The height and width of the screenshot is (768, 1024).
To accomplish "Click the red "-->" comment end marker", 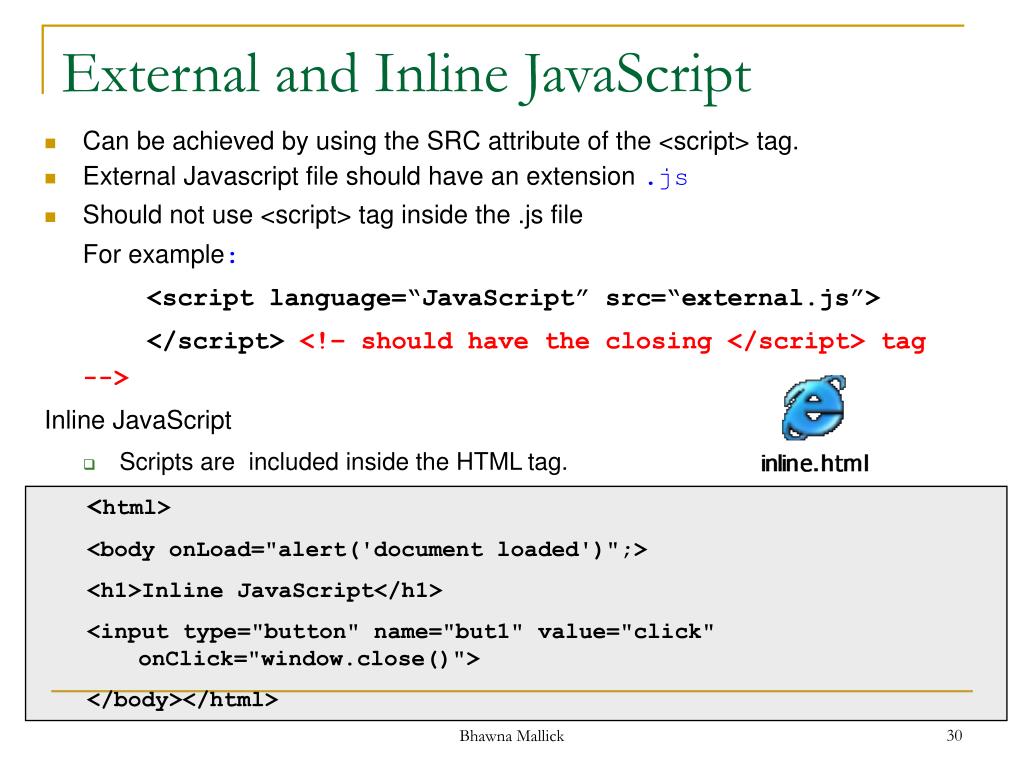I will click(106, 377).
